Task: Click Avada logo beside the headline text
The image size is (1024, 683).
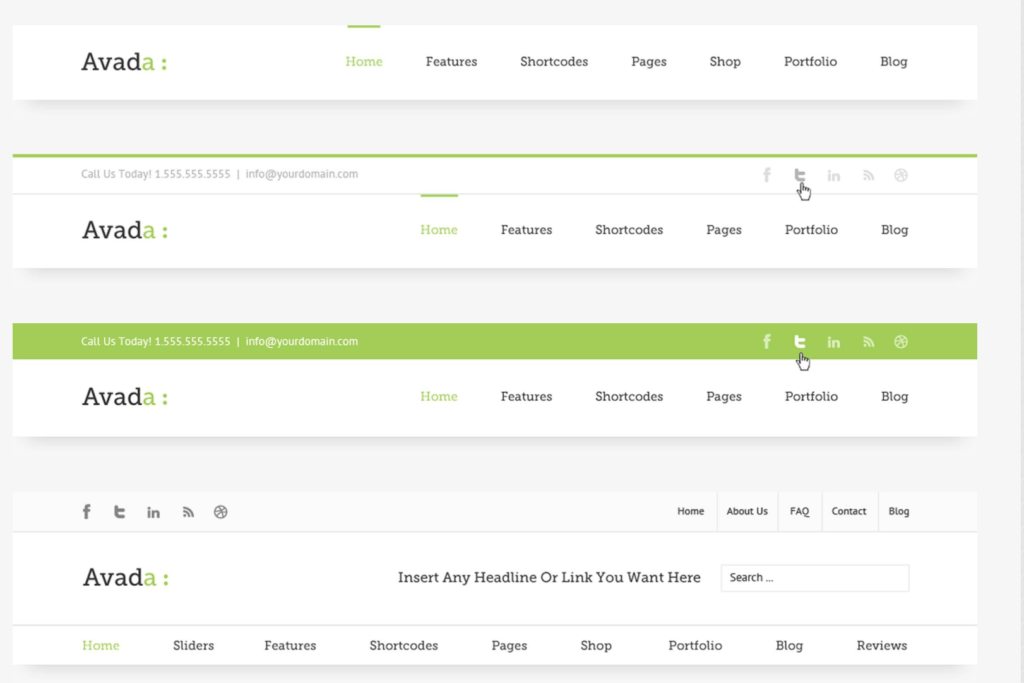Action: [125, 577]
